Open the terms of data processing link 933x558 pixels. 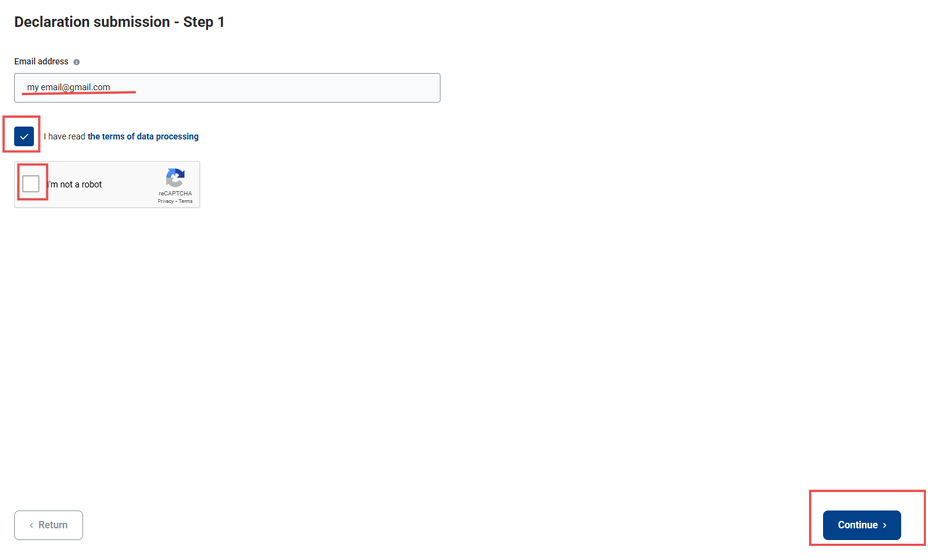(143, 137)
